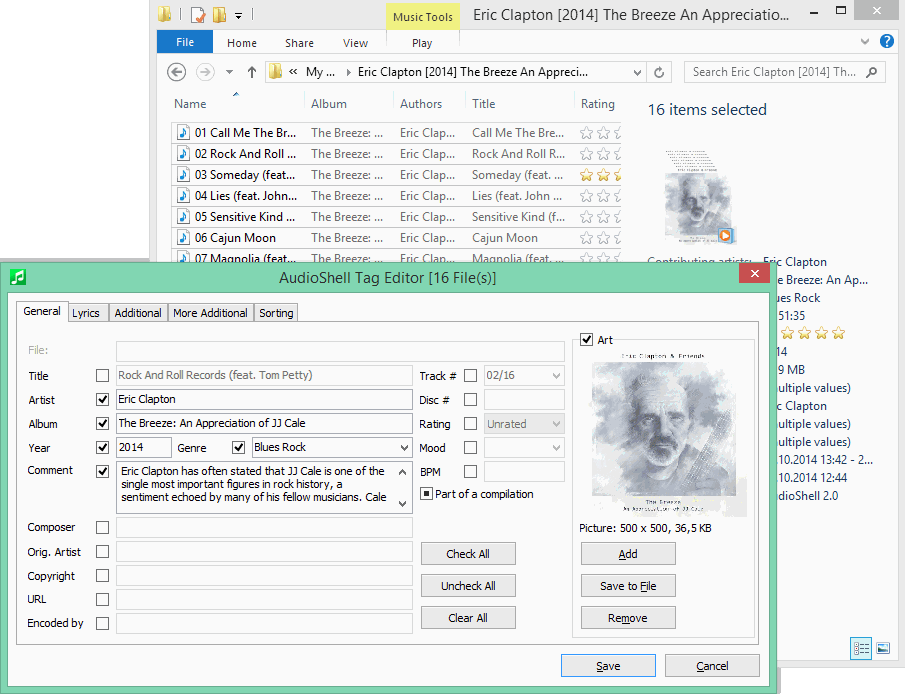Enable the Rating checkbox
The height and width of the screenshot is (694, 905).
[470, 424]
